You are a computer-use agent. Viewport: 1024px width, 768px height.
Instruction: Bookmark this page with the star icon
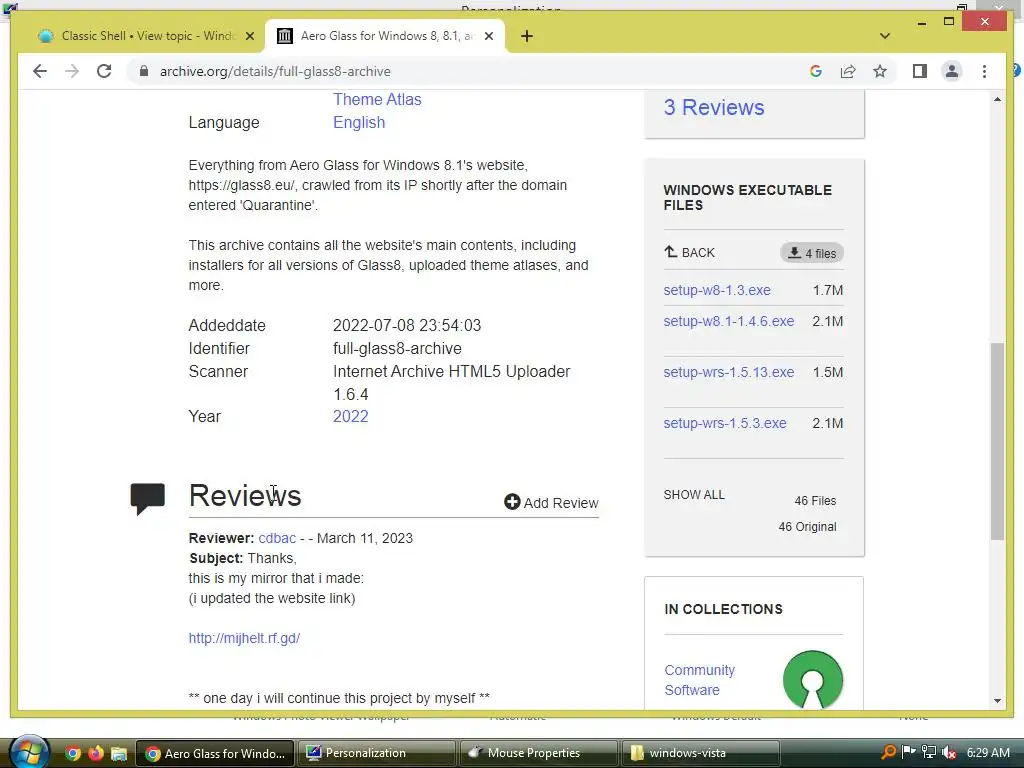pyautogui.click(x=880, y=71)
